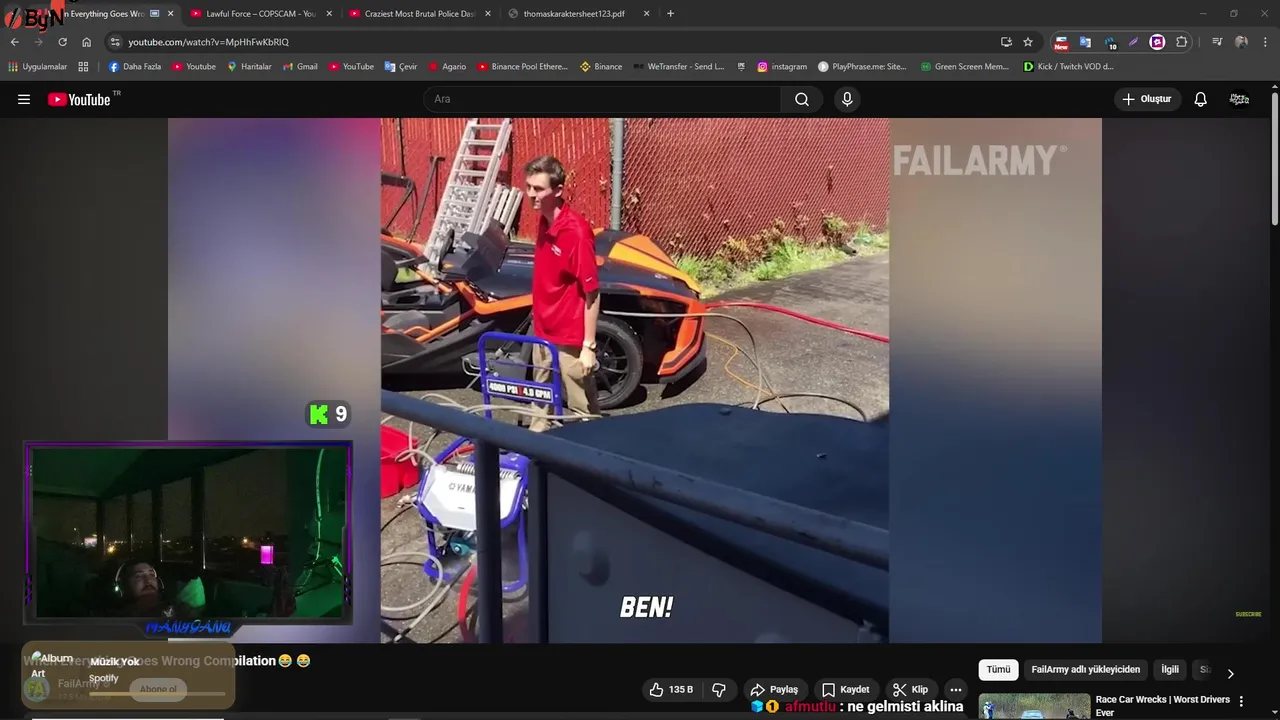Click the youtube.com address bar URL
The height and width of the screenshot is (720, 1280).
pyautogui.click(x=208, y=42)
